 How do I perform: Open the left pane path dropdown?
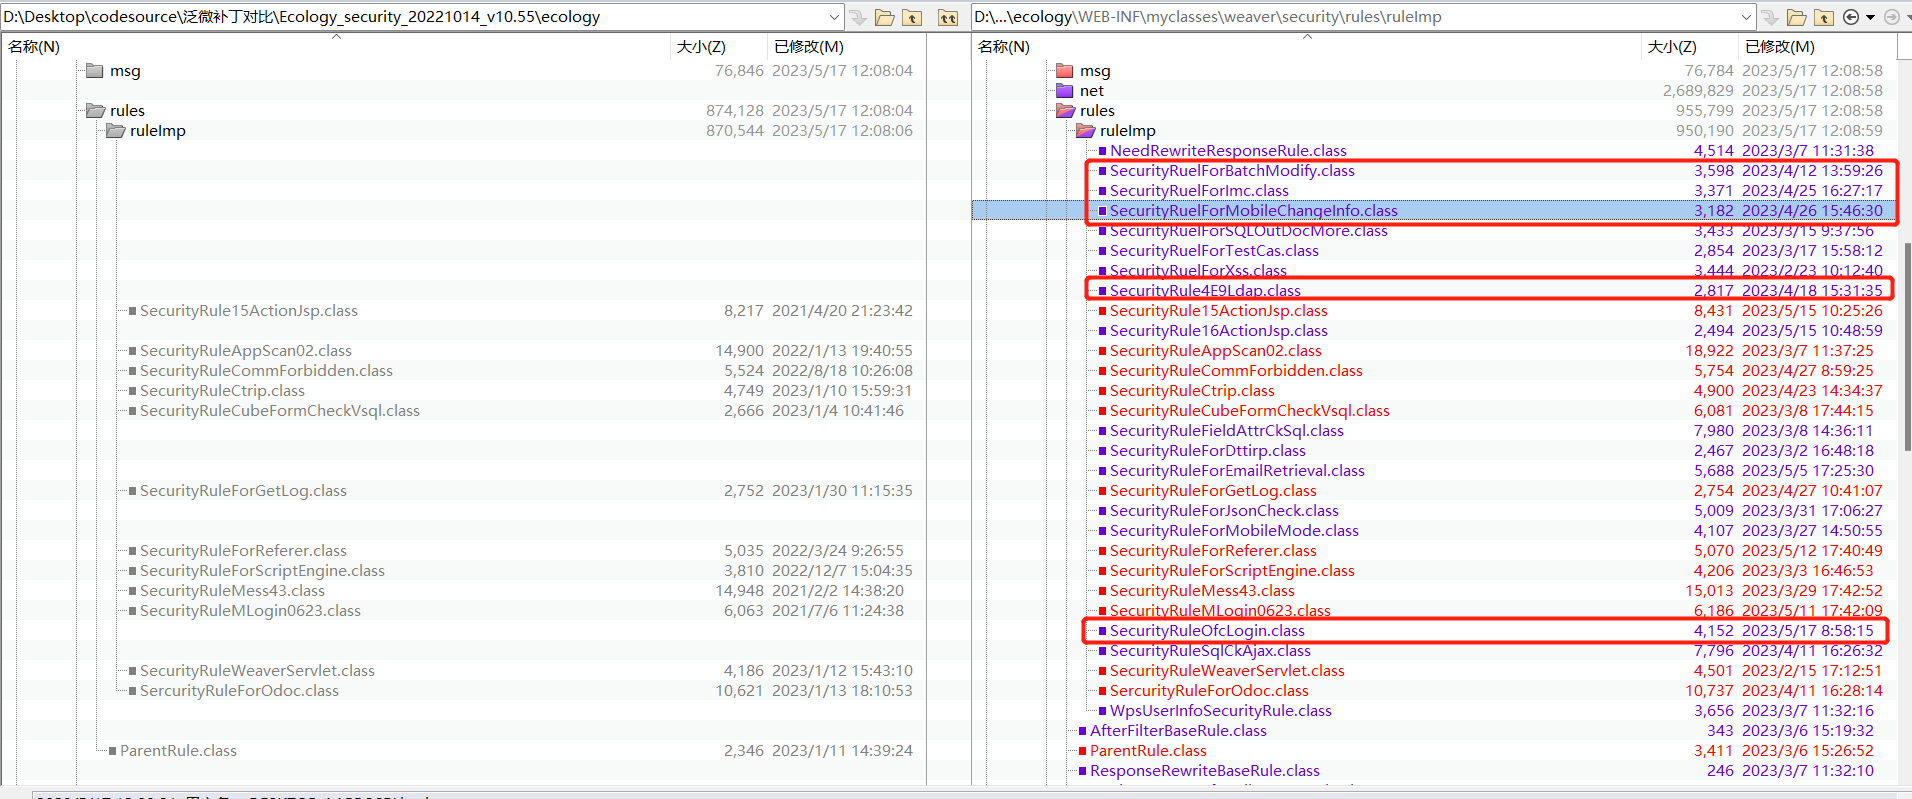pos(834,17)
